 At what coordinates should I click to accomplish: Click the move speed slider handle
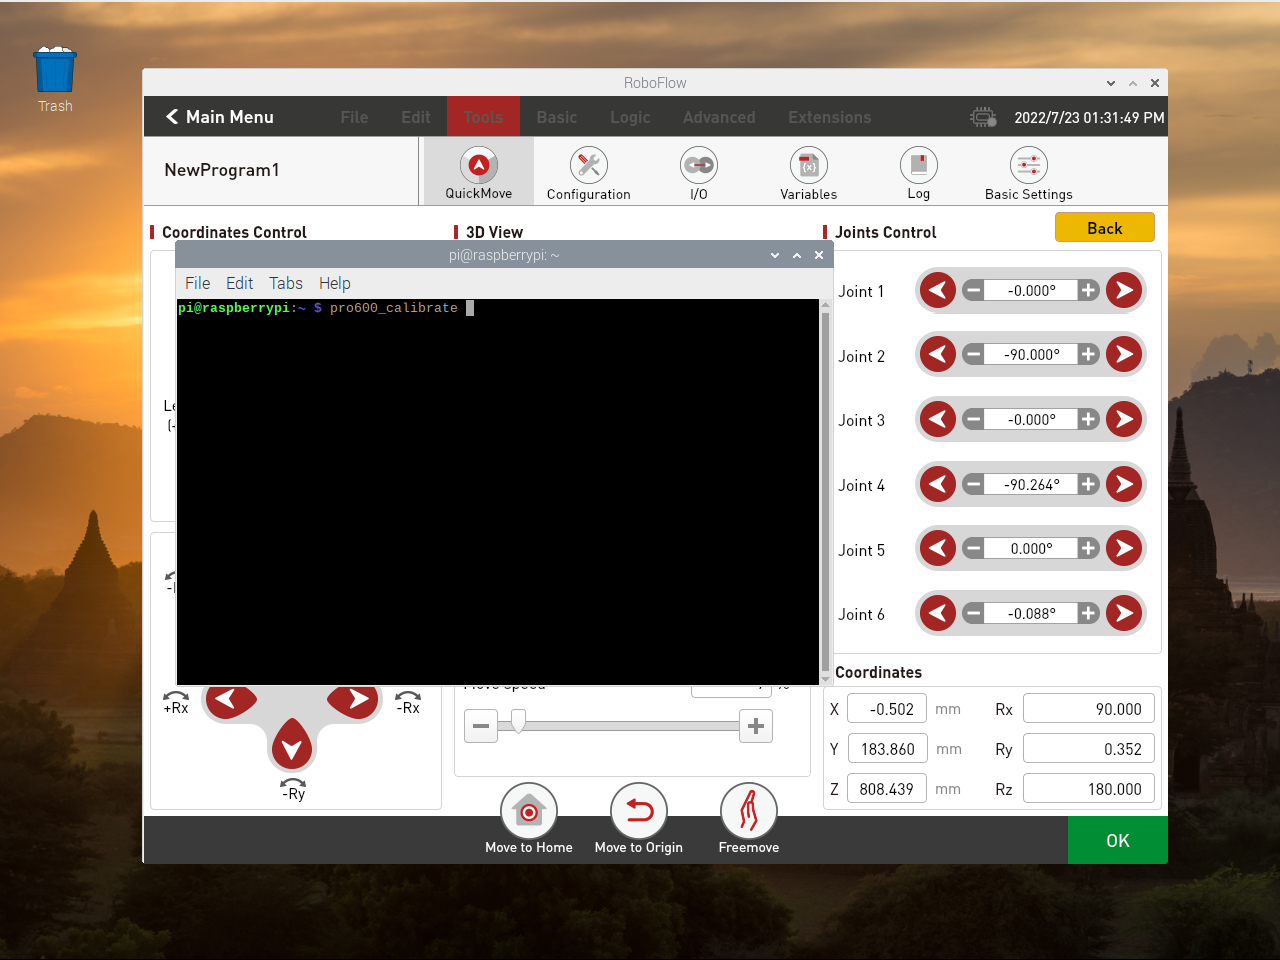pos(518,722)
